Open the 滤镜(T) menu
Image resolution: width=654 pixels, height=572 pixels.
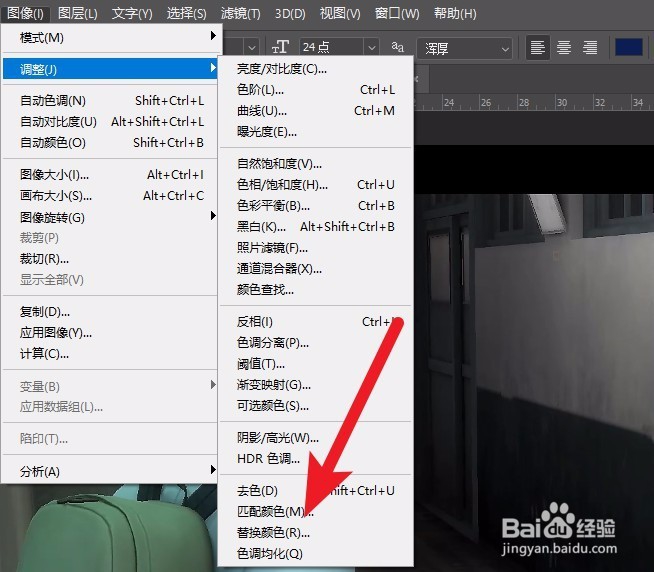click(241, 13)
